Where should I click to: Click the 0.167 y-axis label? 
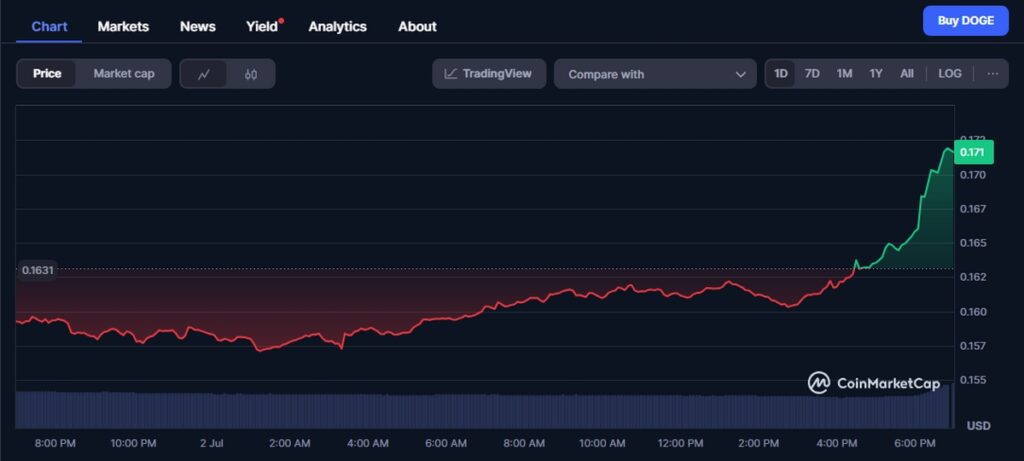click(972, 209)
